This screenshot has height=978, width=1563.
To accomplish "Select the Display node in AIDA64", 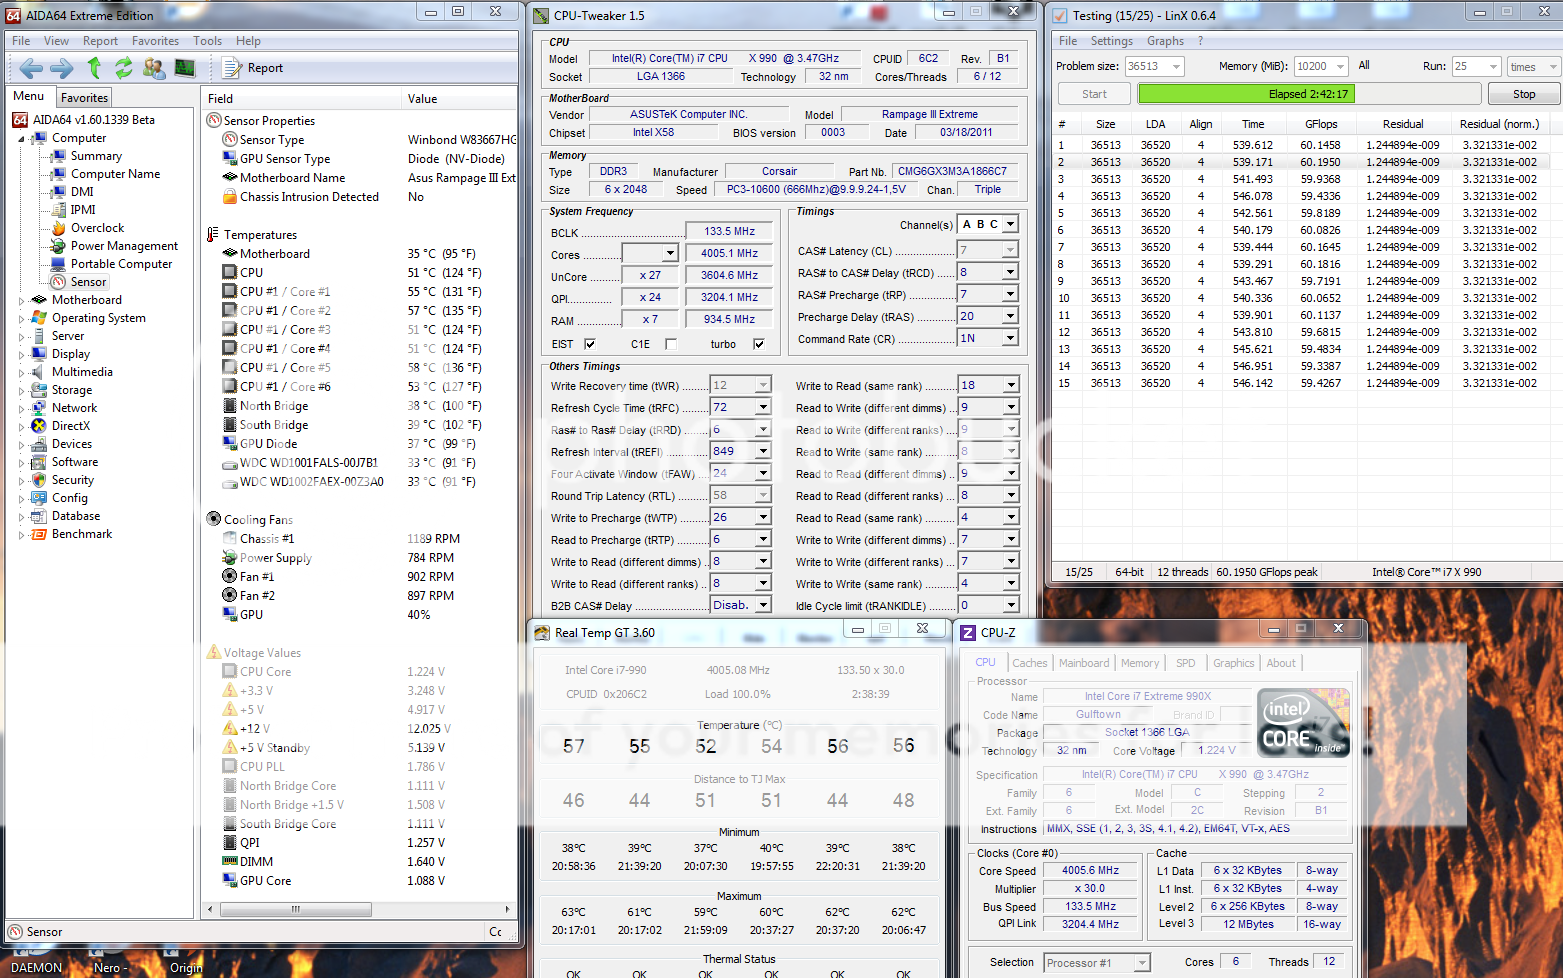I will [x=71, y=354].
